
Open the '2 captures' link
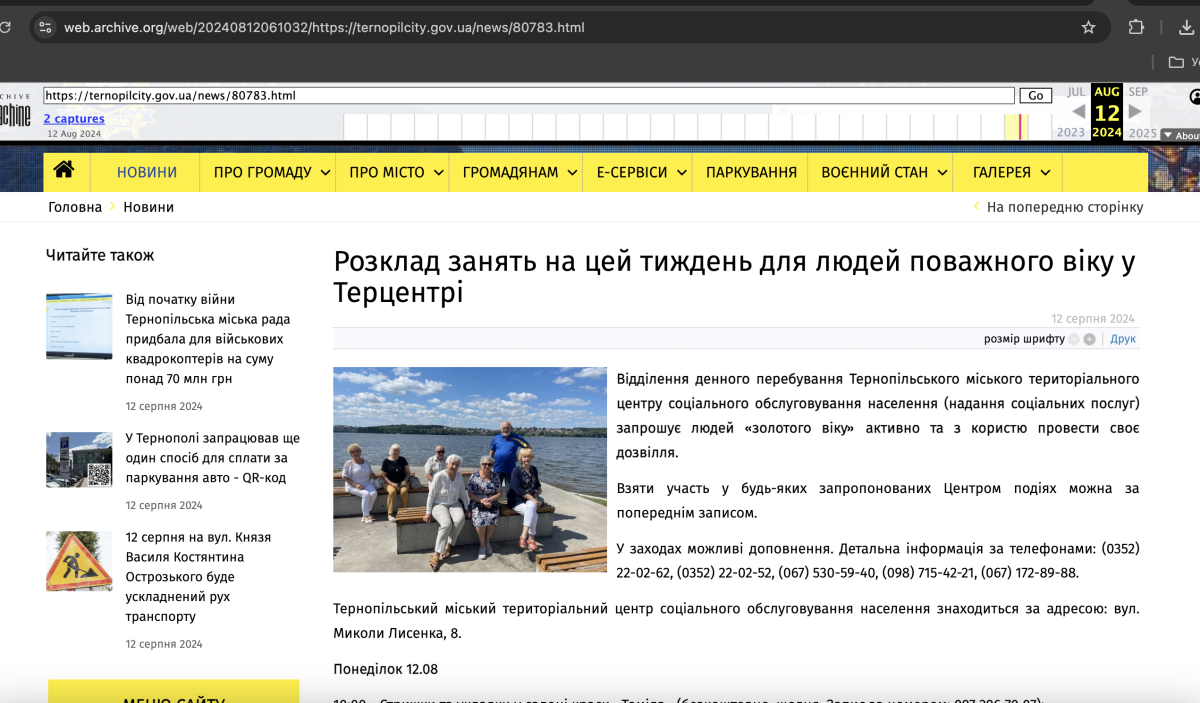73,119
